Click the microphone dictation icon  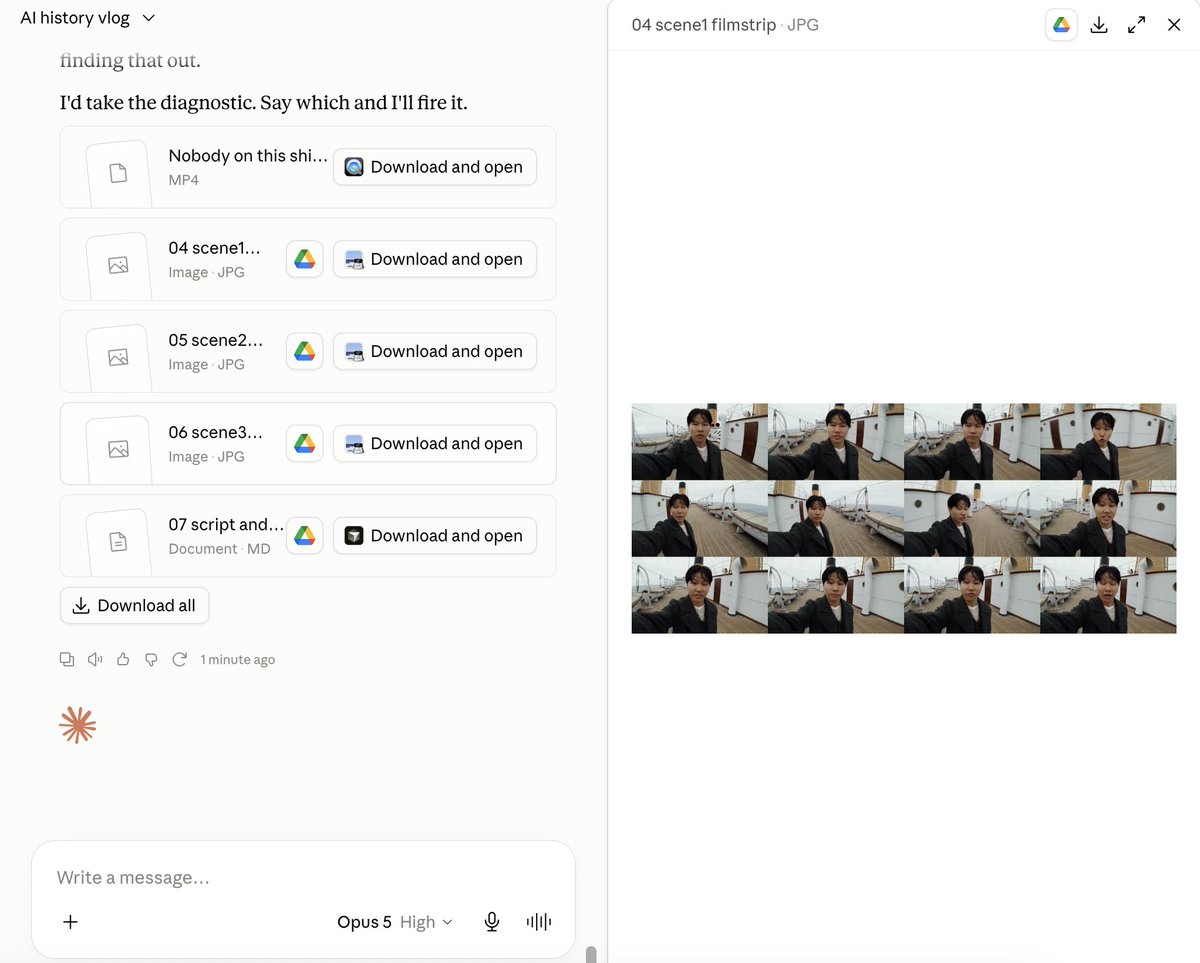tap(492, 922)
